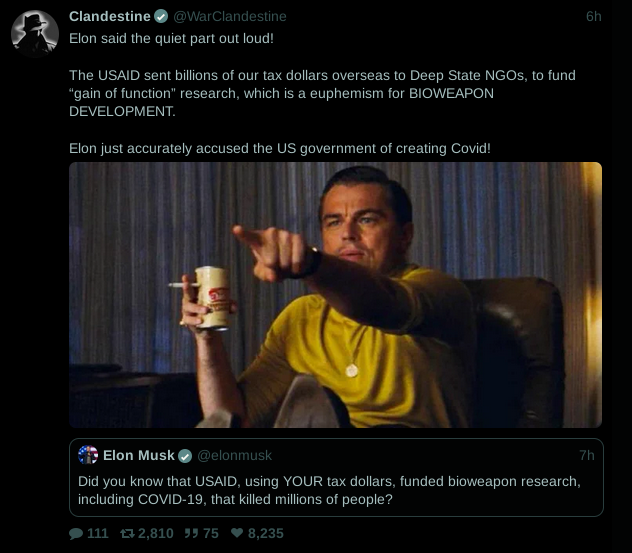
Task: Open the @WarClandestine handle link
Action: [x=229, y=17]
